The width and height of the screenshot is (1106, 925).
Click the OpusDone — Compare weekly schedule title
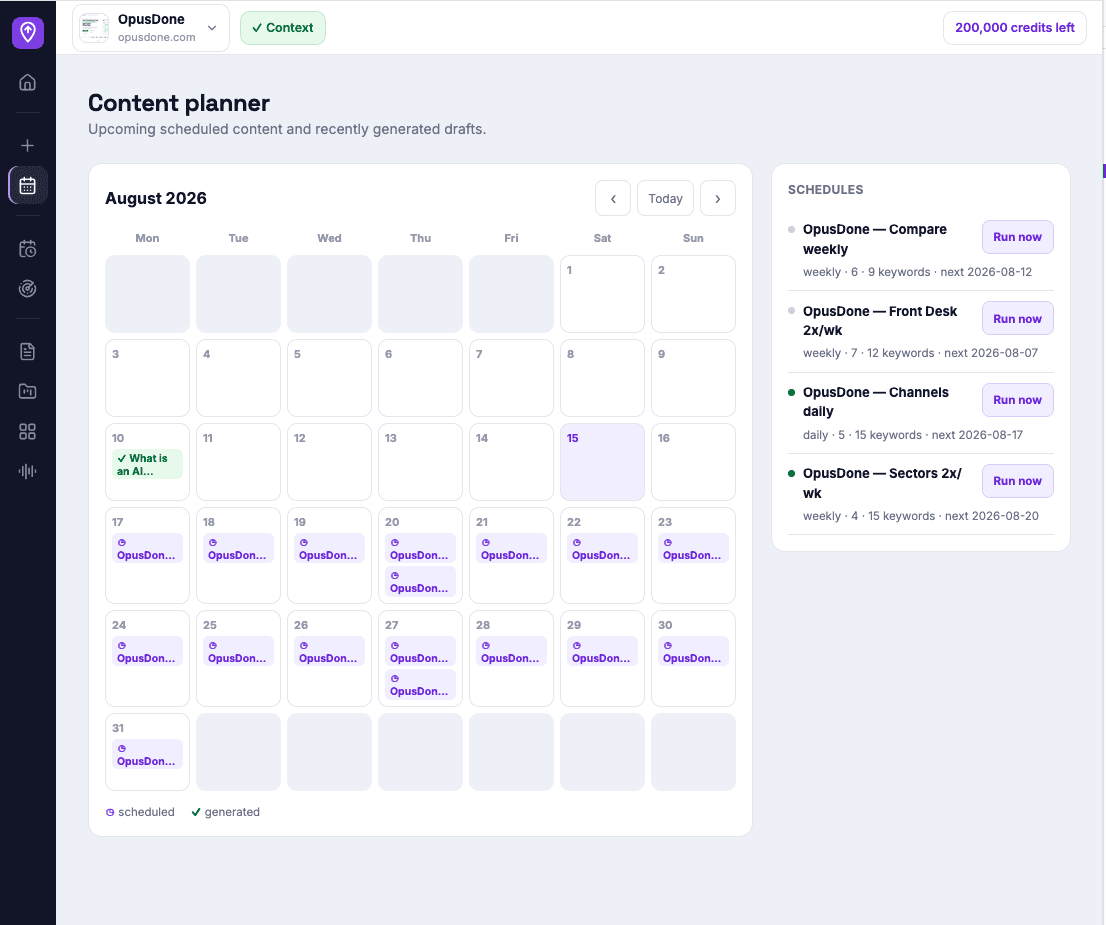click(x=875, y=239)
